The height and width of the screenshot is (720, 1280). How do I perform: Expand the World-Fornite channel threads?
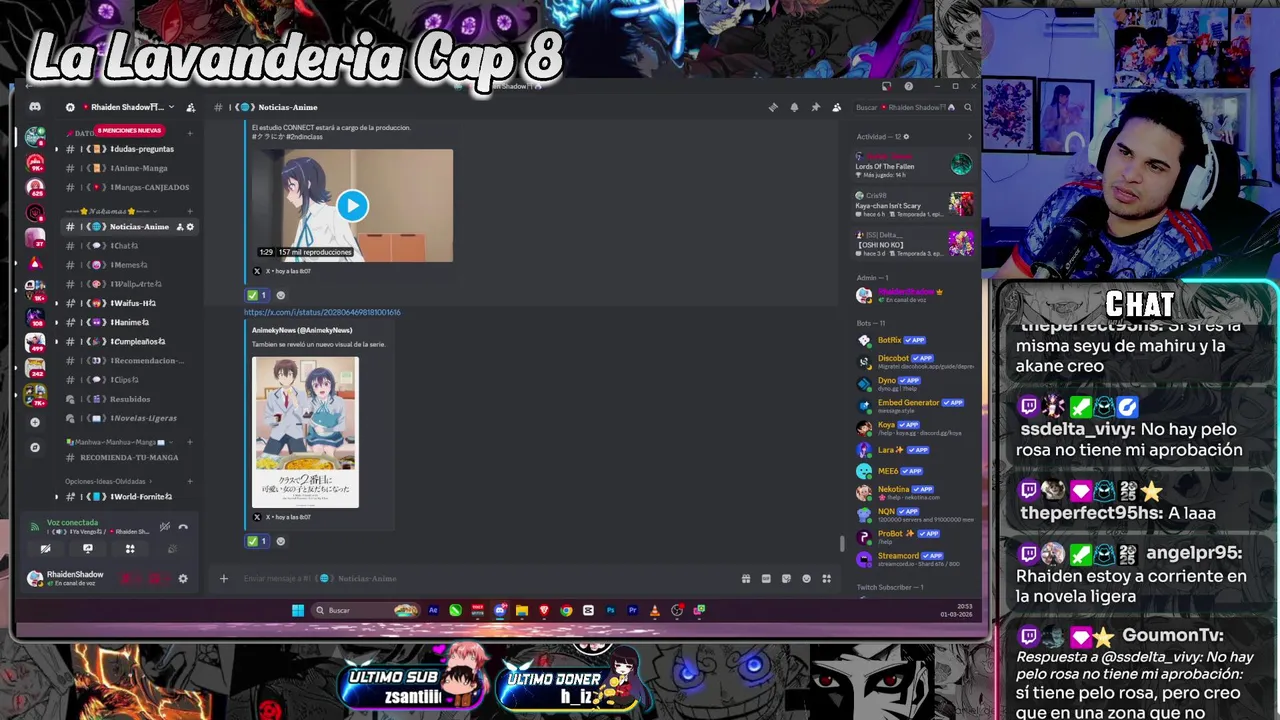[x=56, y=496]
